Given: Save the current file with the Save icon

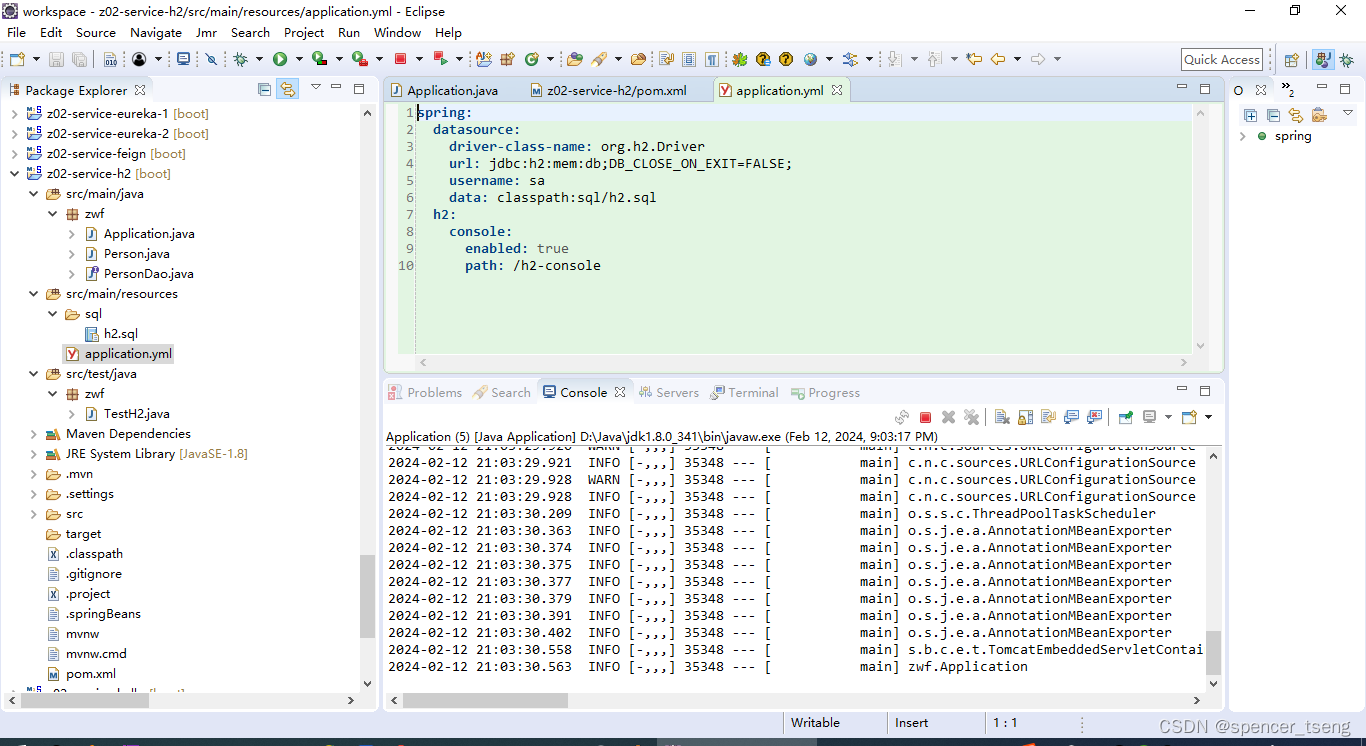Looking at the screenshot, I should 56,58.
